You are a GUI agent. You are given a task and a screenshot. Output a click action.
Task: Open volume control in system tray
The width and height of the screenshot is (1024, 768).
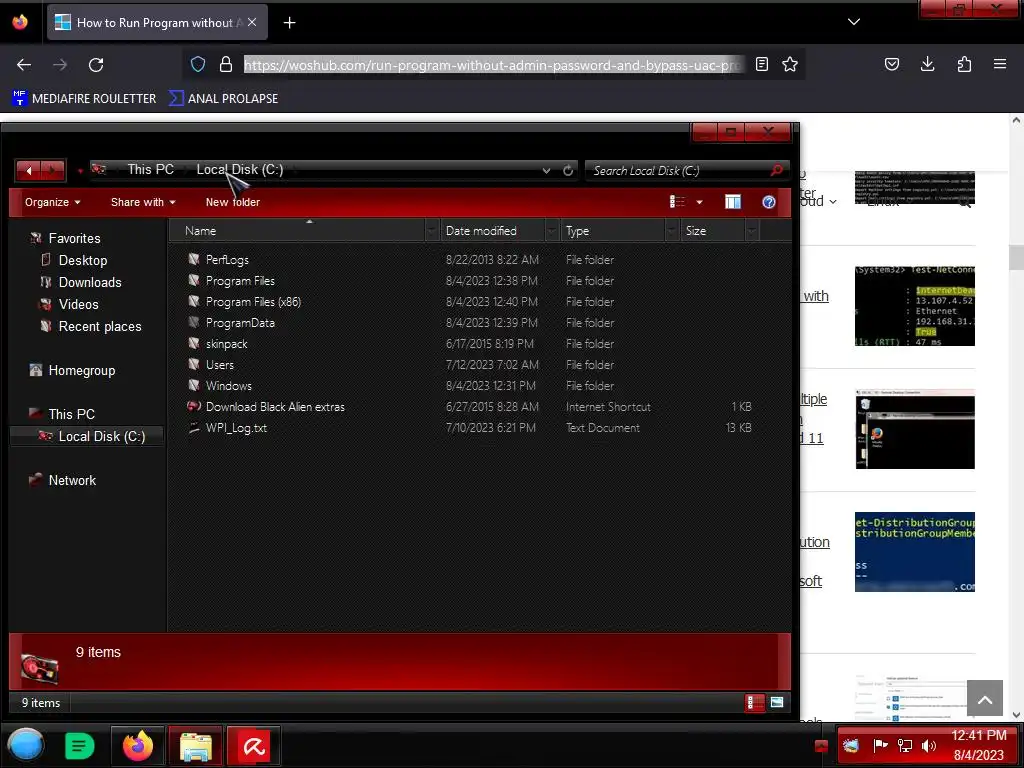pos(929,745)
